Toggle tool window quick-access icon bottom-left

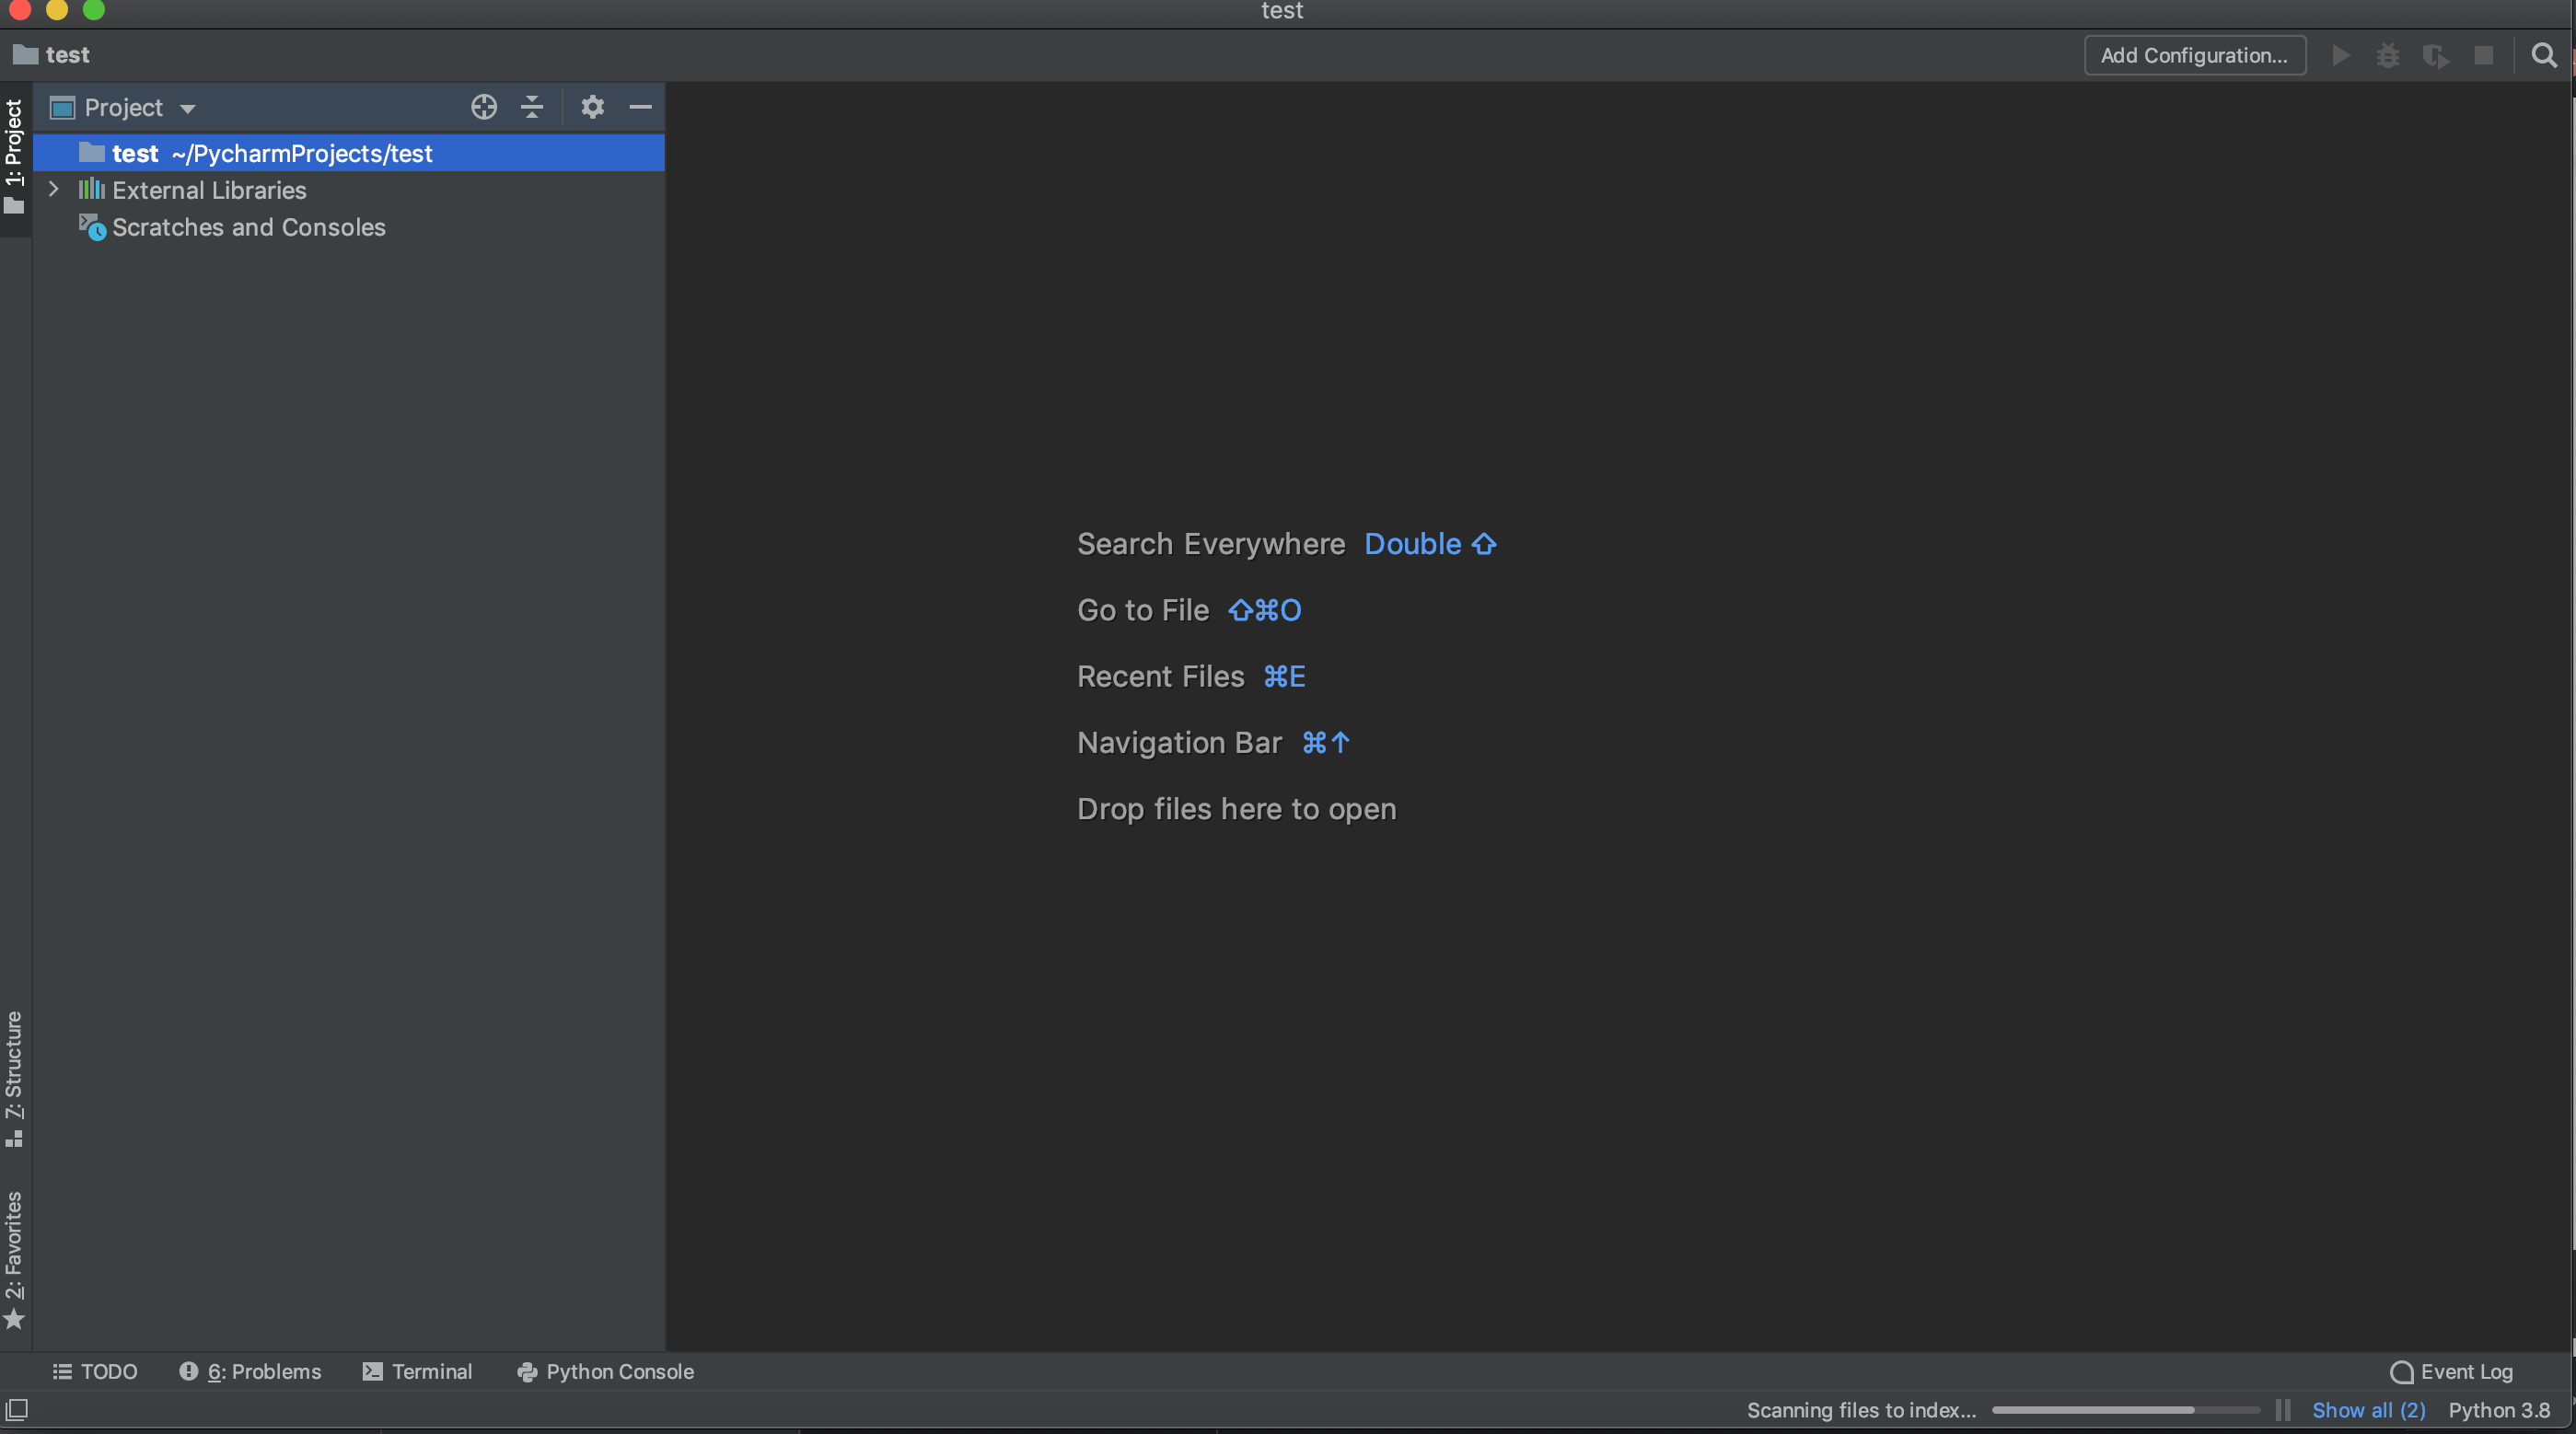point(17,1410)
